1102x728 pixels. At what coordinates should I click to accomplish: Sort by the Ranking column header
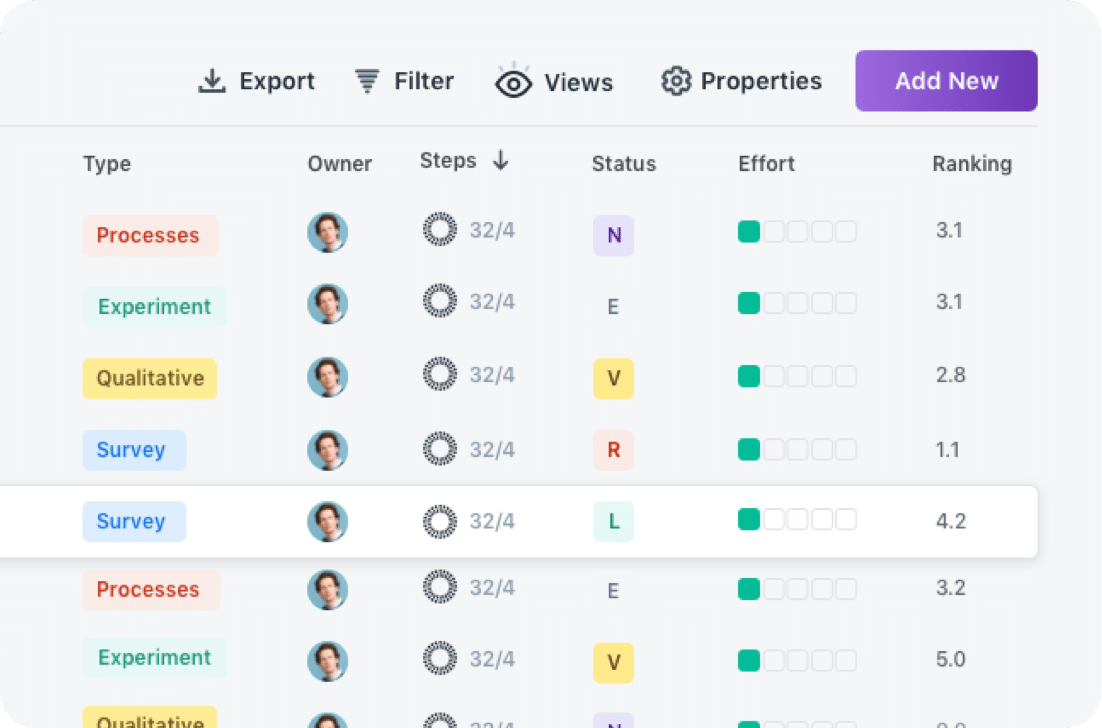pos(972,164)
